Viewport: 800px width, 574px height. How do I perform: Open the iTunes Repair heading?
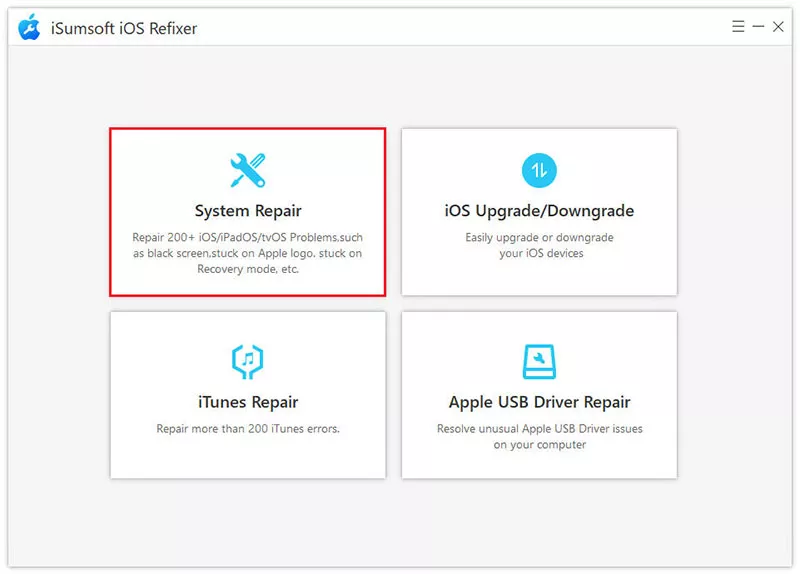(248, 402)
